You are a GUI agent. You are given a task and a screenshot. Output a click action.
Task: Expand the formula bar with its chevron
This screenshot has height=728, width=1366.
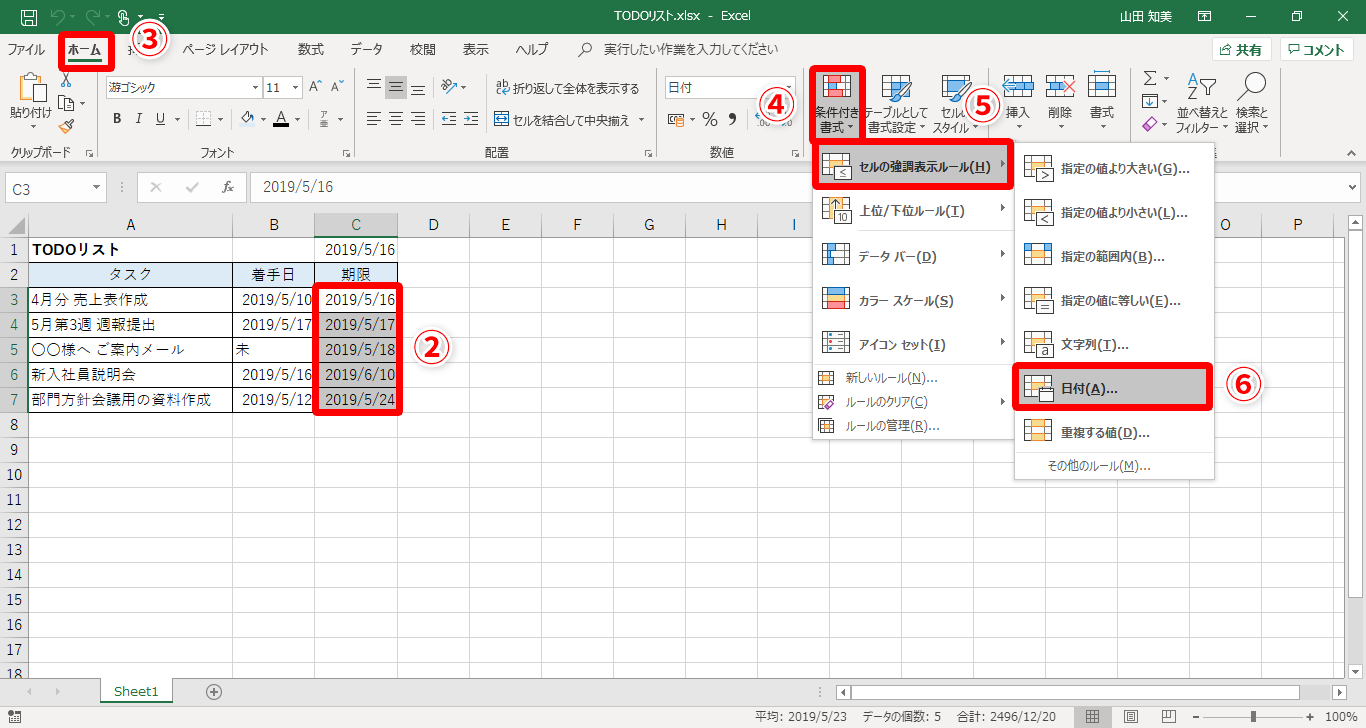point(1352,187)
